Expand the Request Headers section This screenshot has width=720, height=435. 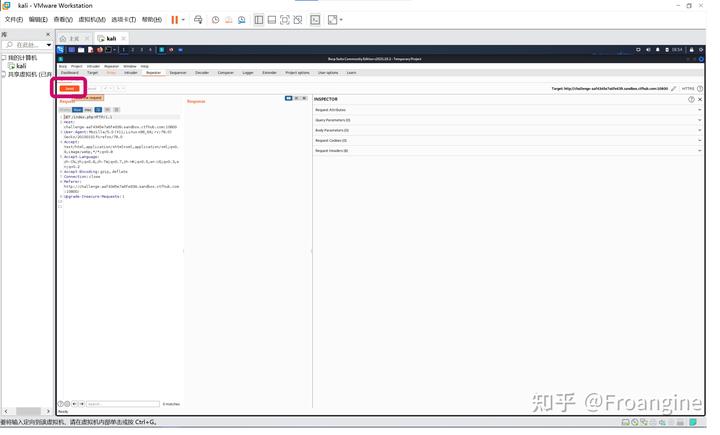coord(507,151)
